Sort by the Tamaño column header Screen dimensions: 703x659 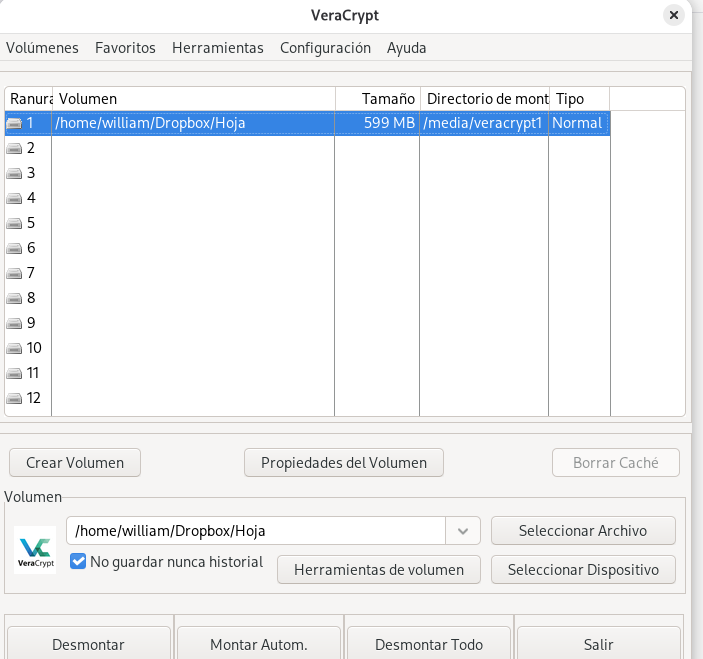click(x=377, y=99)
